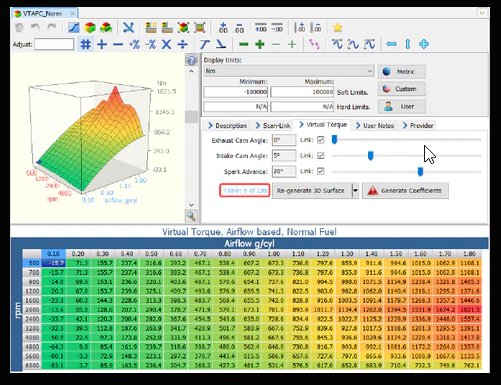Click the blue help circle icon beside graph
Viewport: 501px width, 385px height.
click(x=191, y=60)
